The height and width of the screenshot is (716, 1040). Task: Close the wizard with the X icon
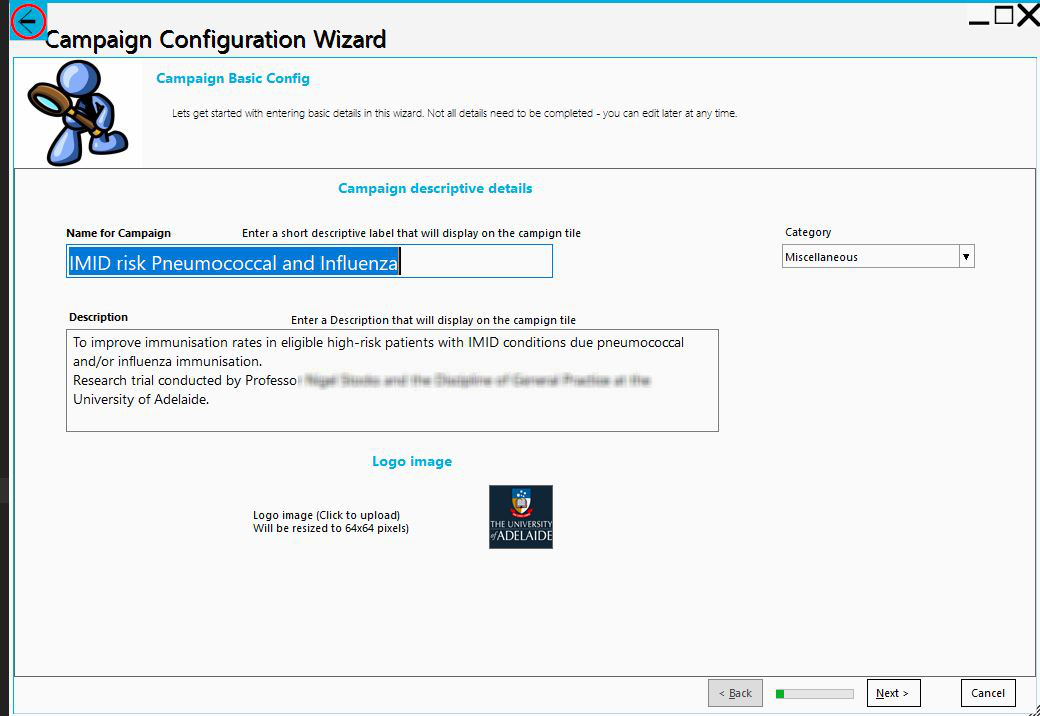(x=1027, y=16)
